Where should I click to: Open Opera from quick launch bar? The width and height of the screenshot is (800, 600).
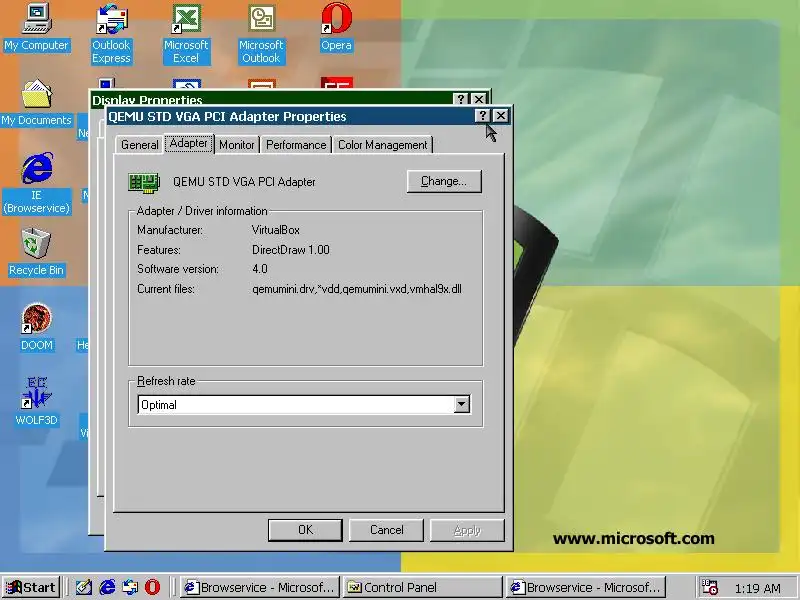tap(152, 587)
